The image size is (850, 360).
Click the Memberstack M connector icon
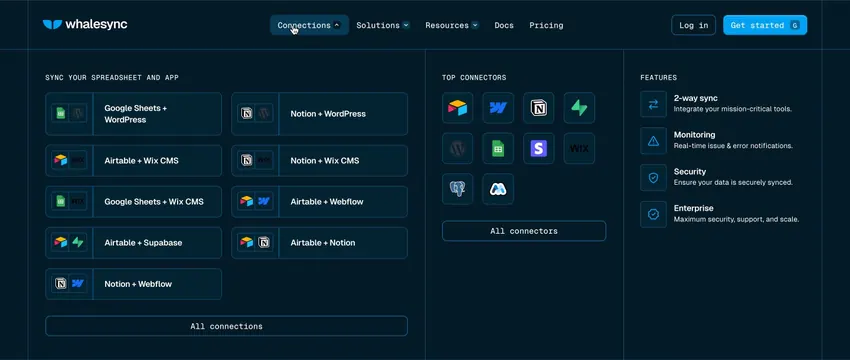[498, 189]
